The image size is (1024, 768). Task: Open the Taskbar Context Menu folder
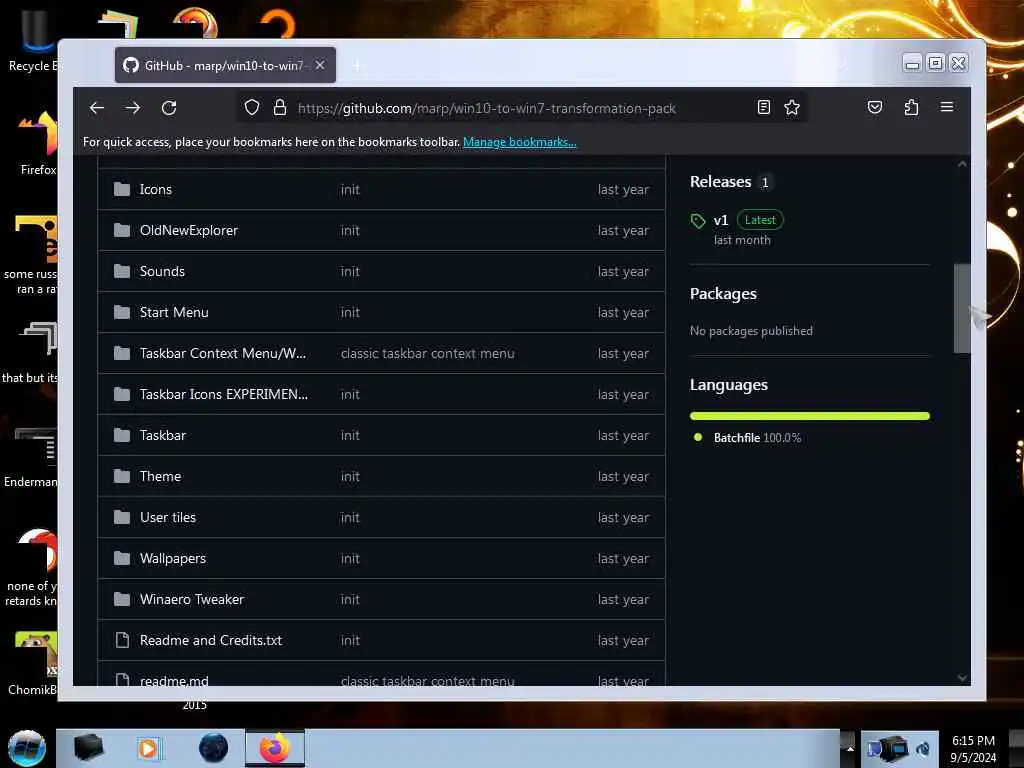[x=223, y=353]
